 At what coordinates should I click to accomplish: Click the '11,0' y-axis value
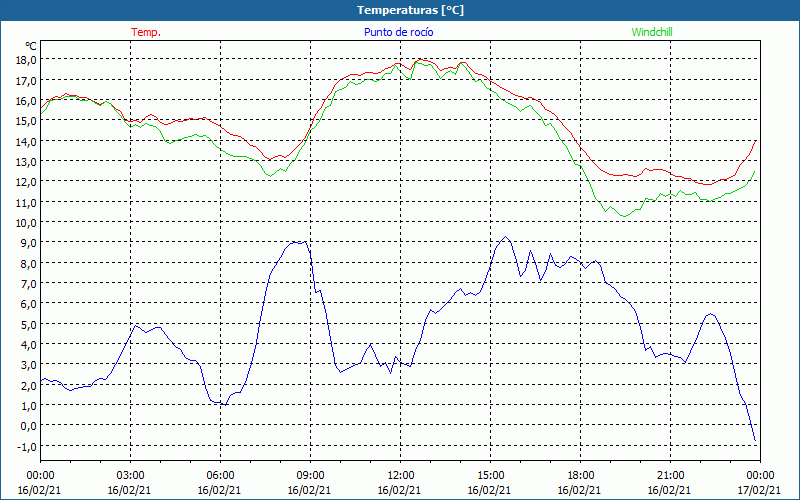pos(28,203)
